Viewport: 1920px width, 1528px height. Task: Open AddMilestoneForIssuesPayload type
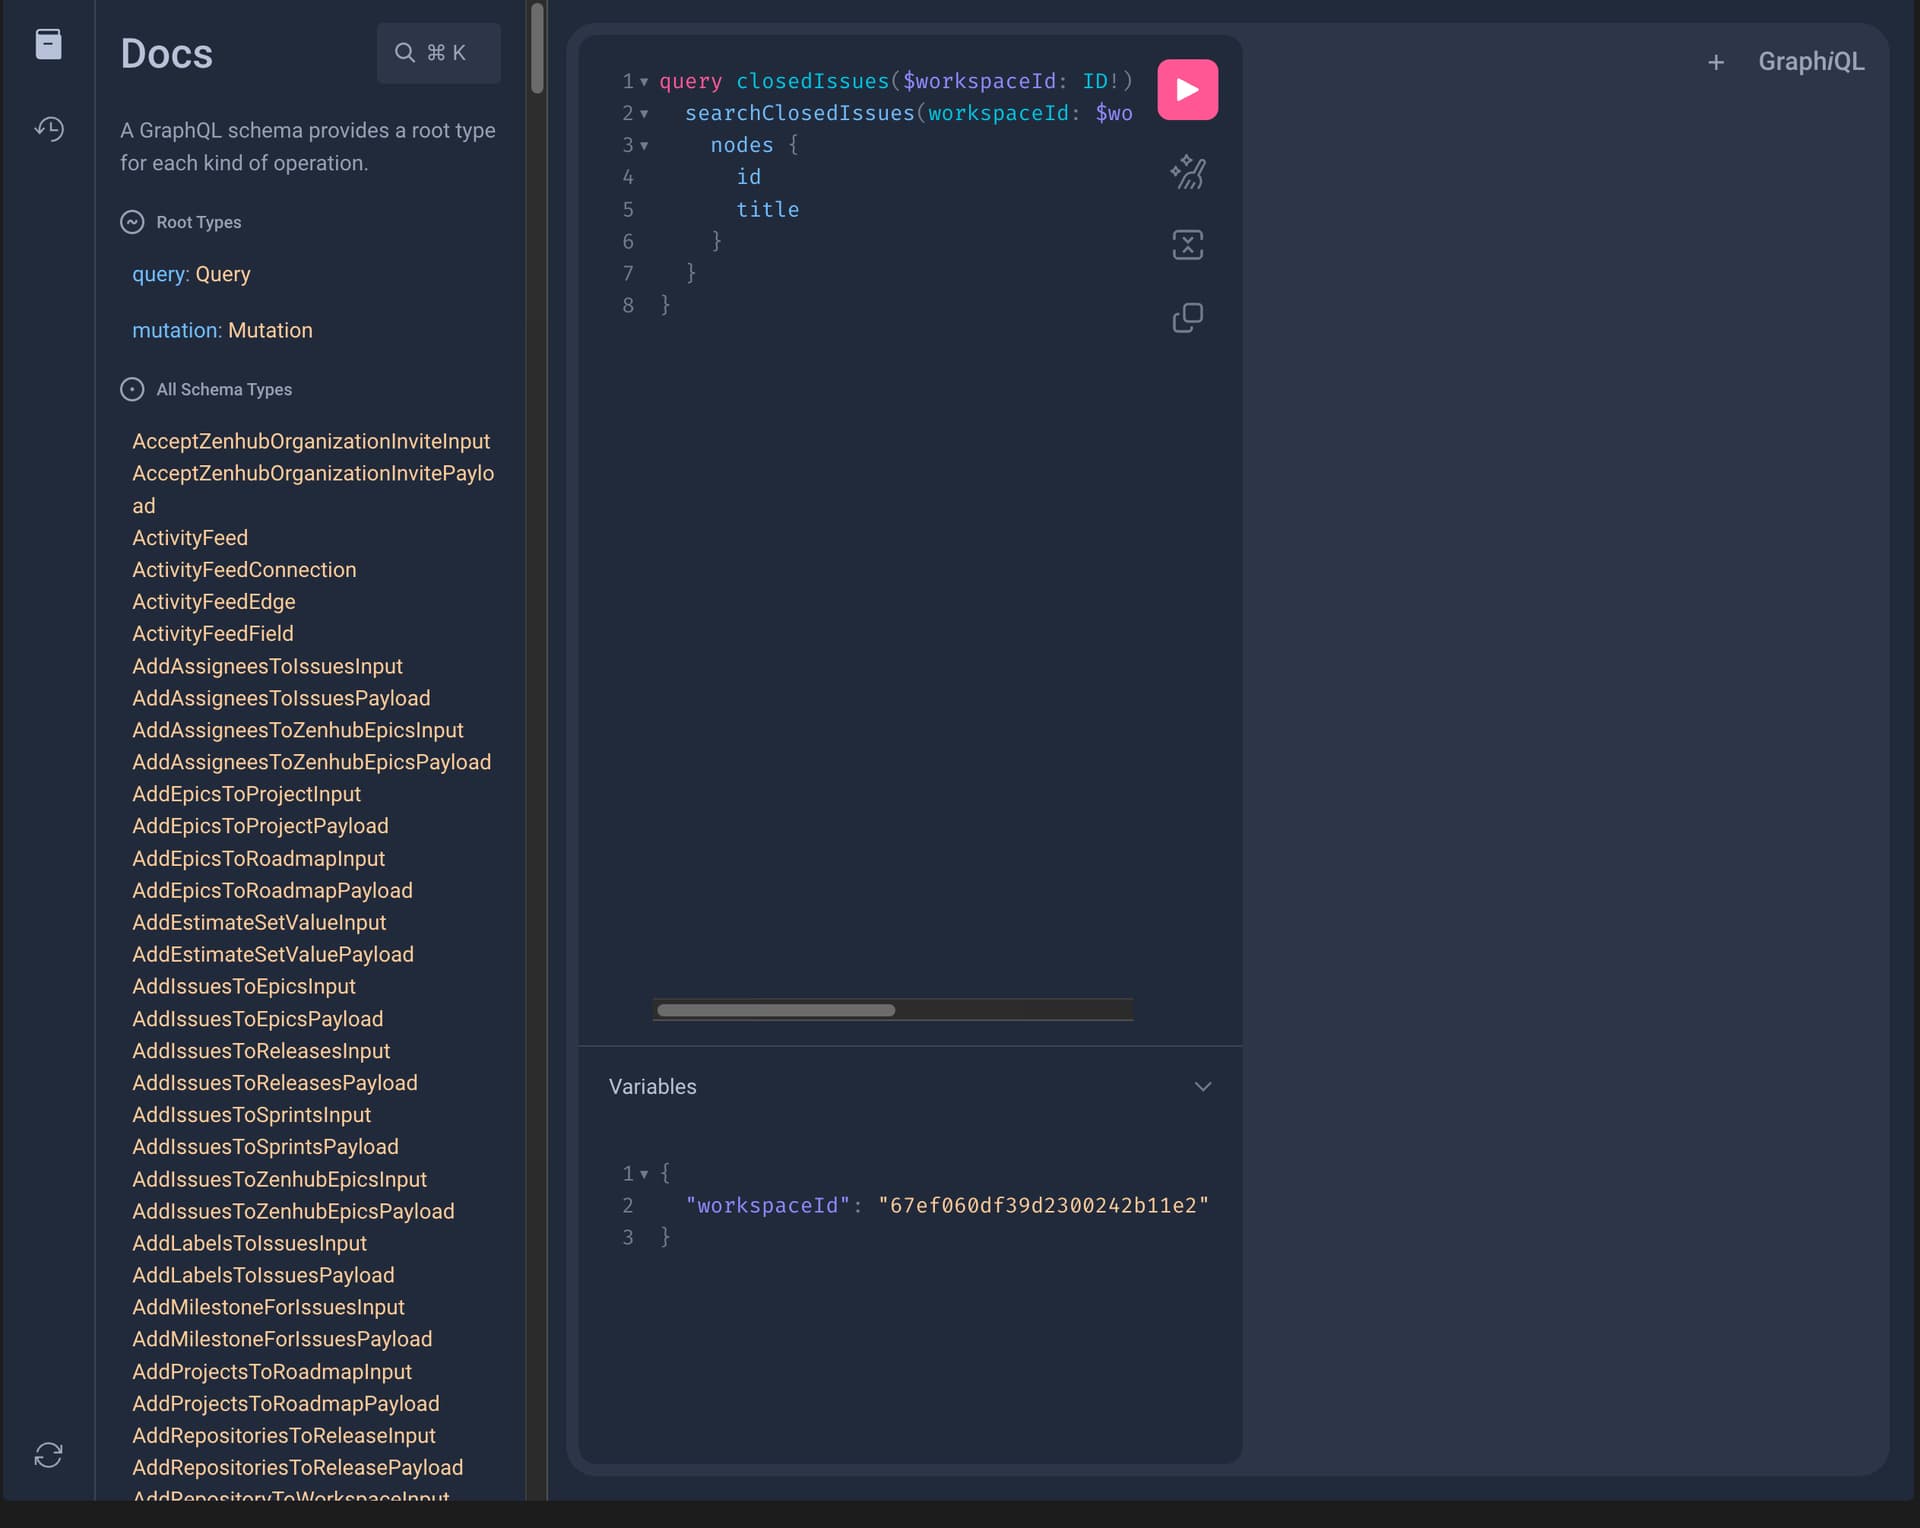282,1340
